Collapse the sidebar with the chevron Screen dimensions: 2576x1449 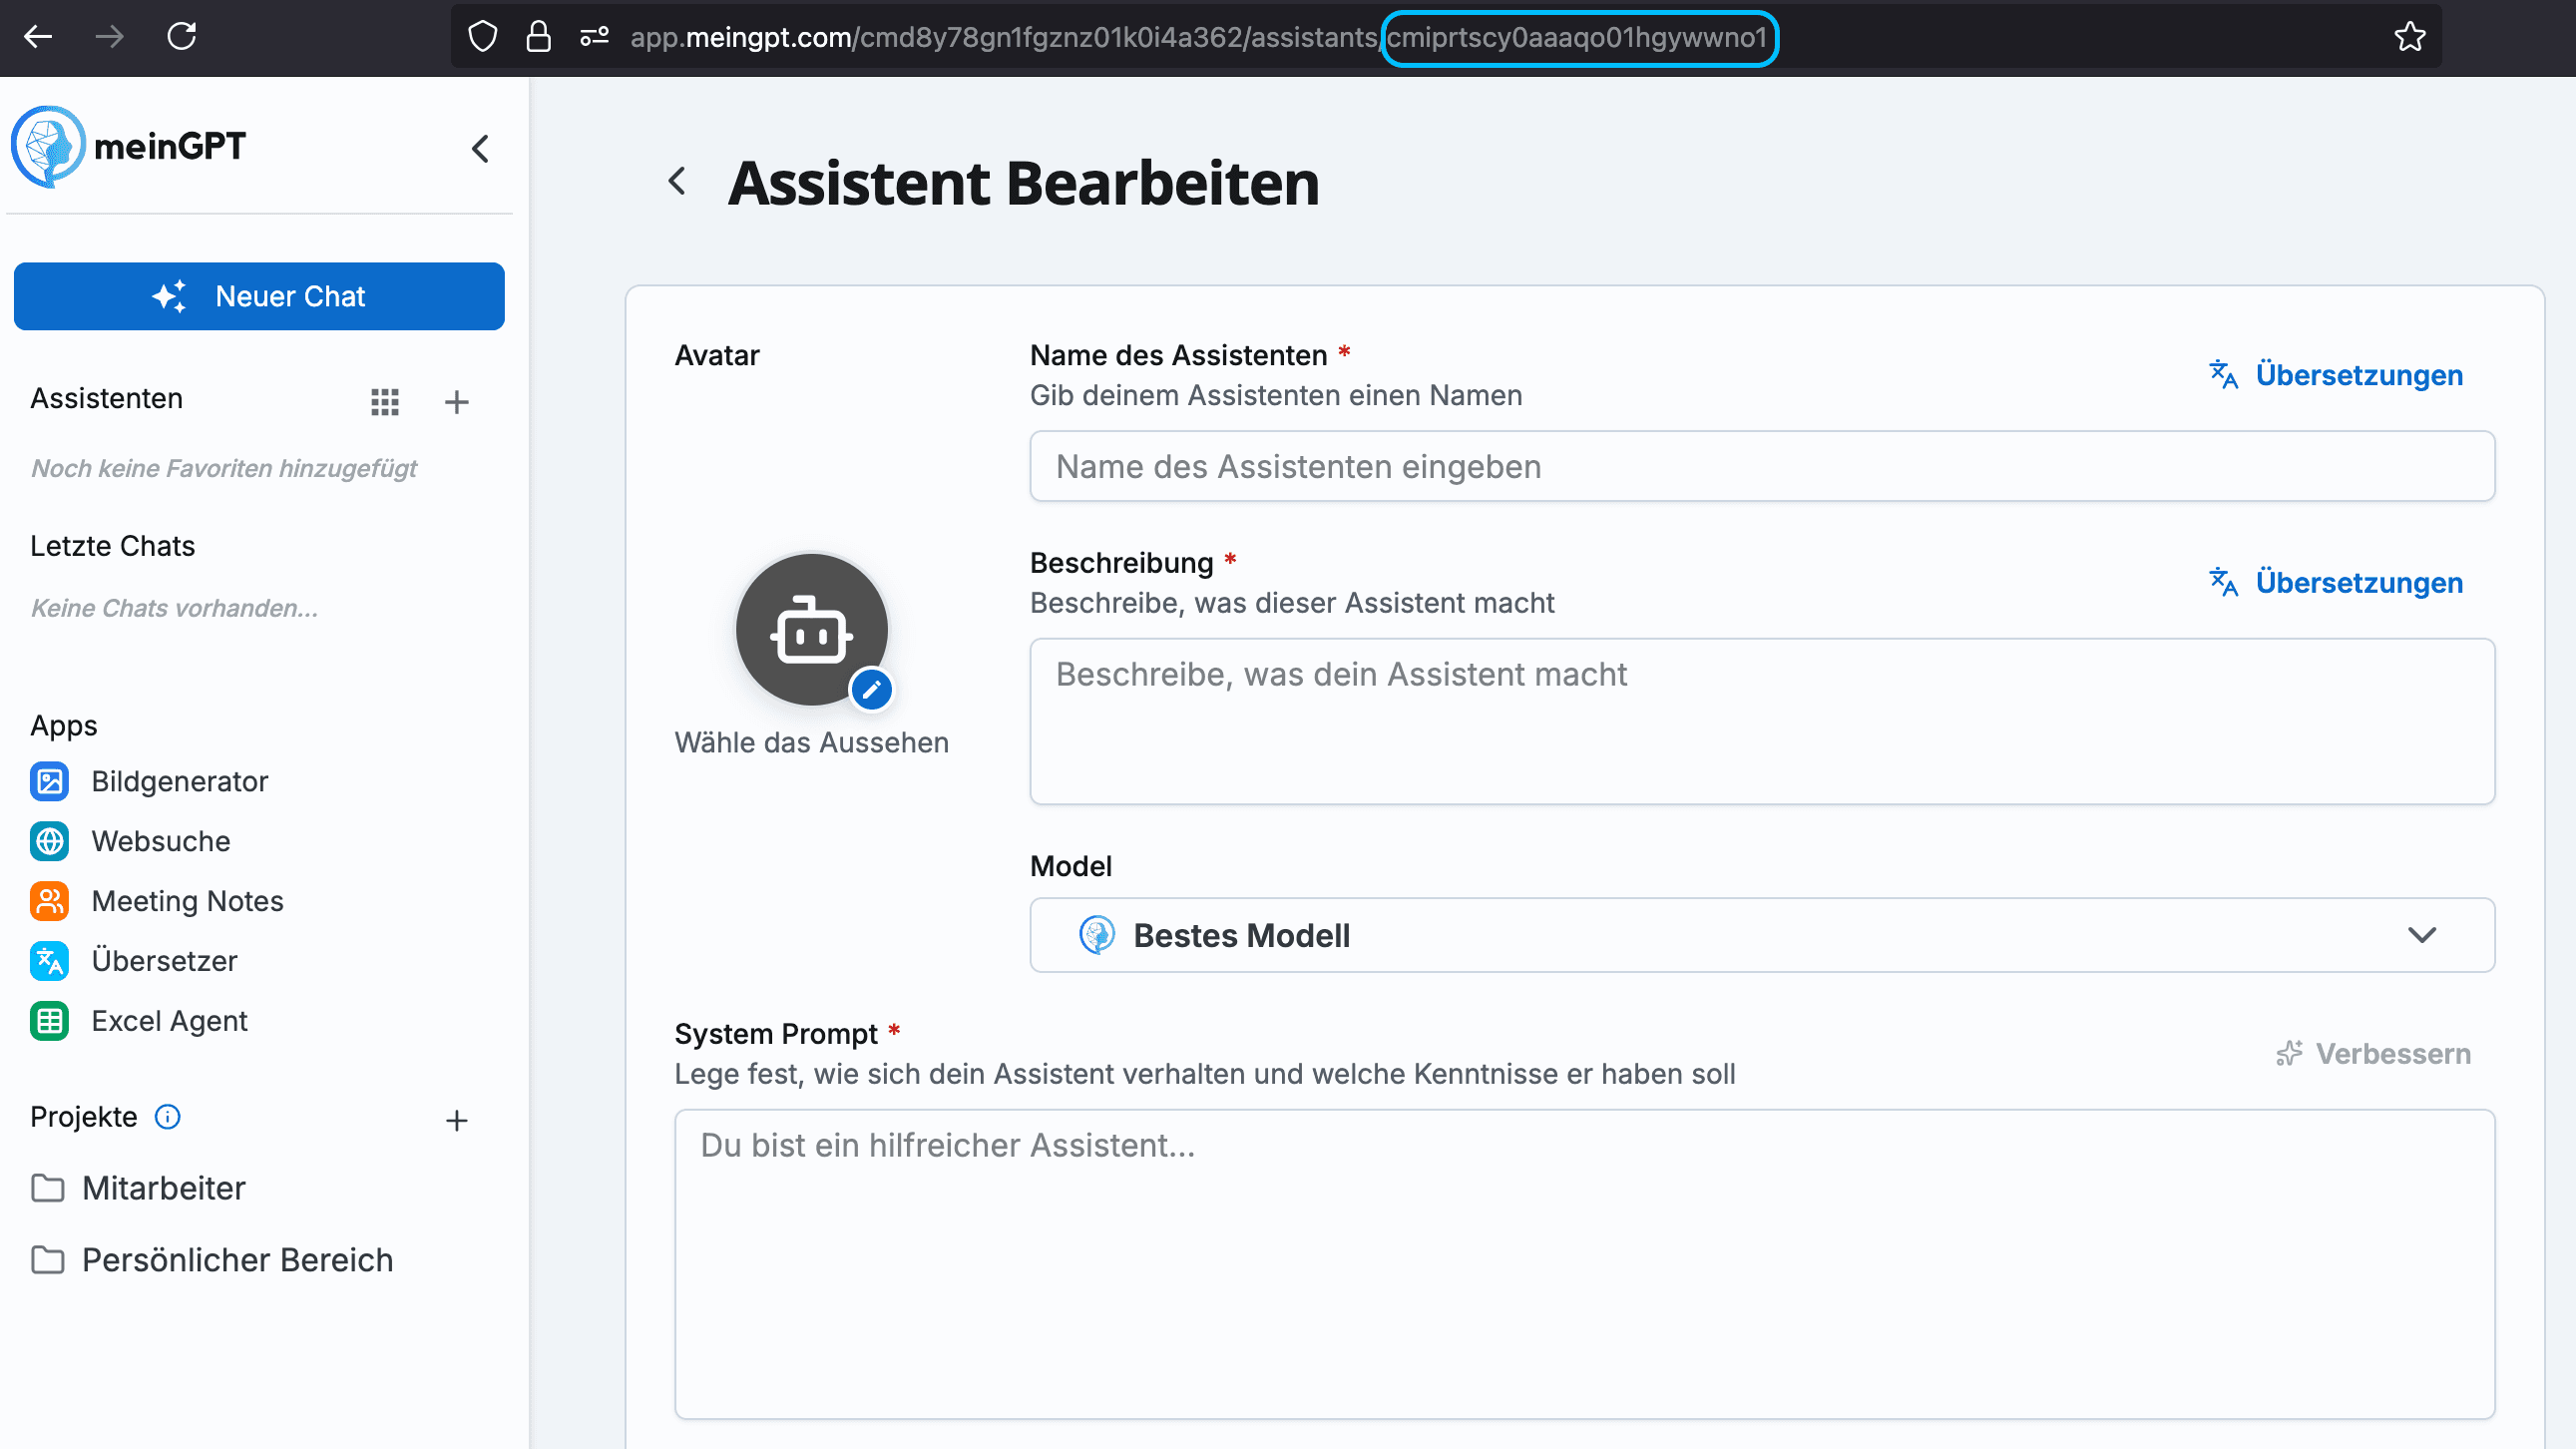tap(480, 148)
